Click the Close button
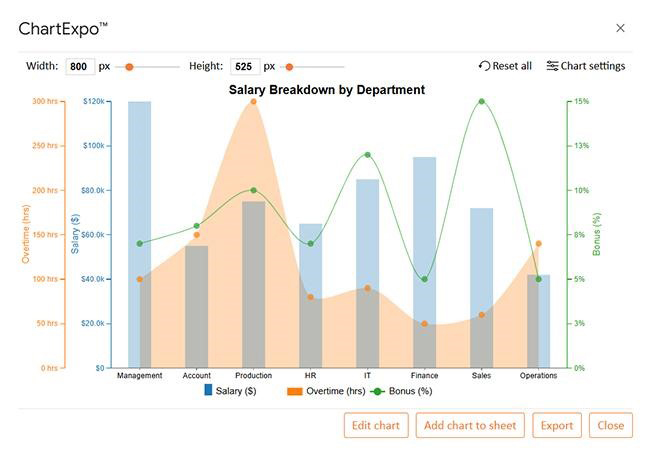This screenshot has width=650, height=460. (610, 425)
